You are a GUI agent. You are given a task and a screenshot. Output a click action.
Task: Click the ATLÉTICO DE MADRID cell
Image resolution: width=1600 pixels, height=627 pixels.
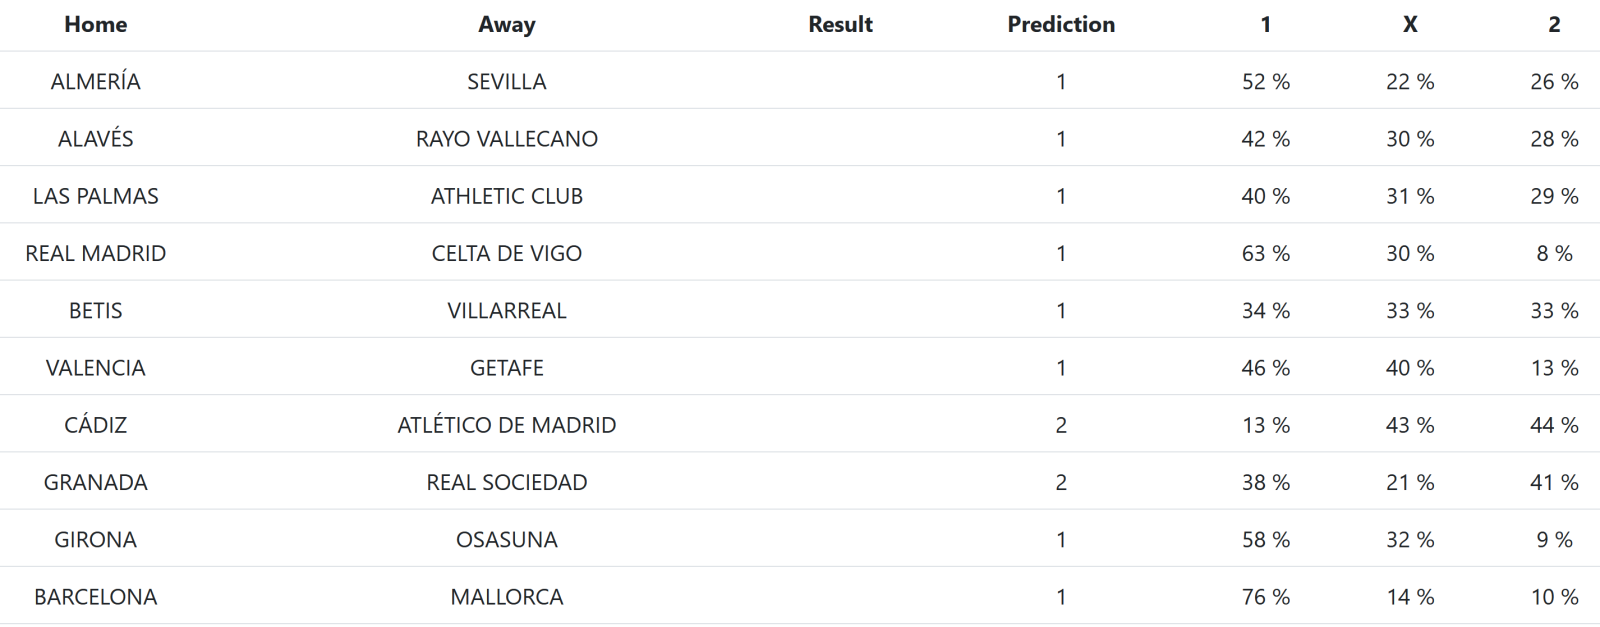coord(506,425)
